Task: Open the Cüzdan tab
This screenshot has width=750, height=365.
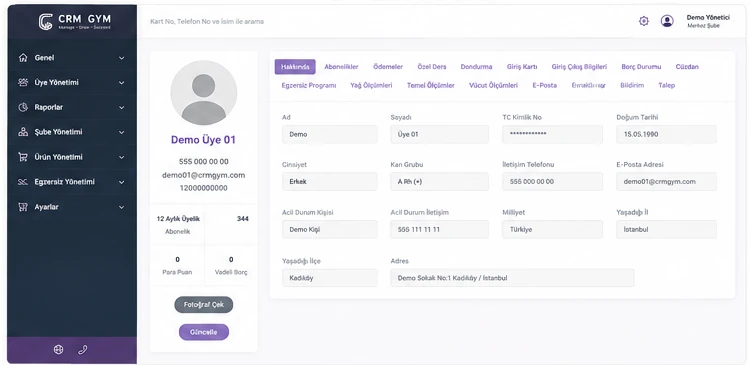Action: (x=687, y=67)
